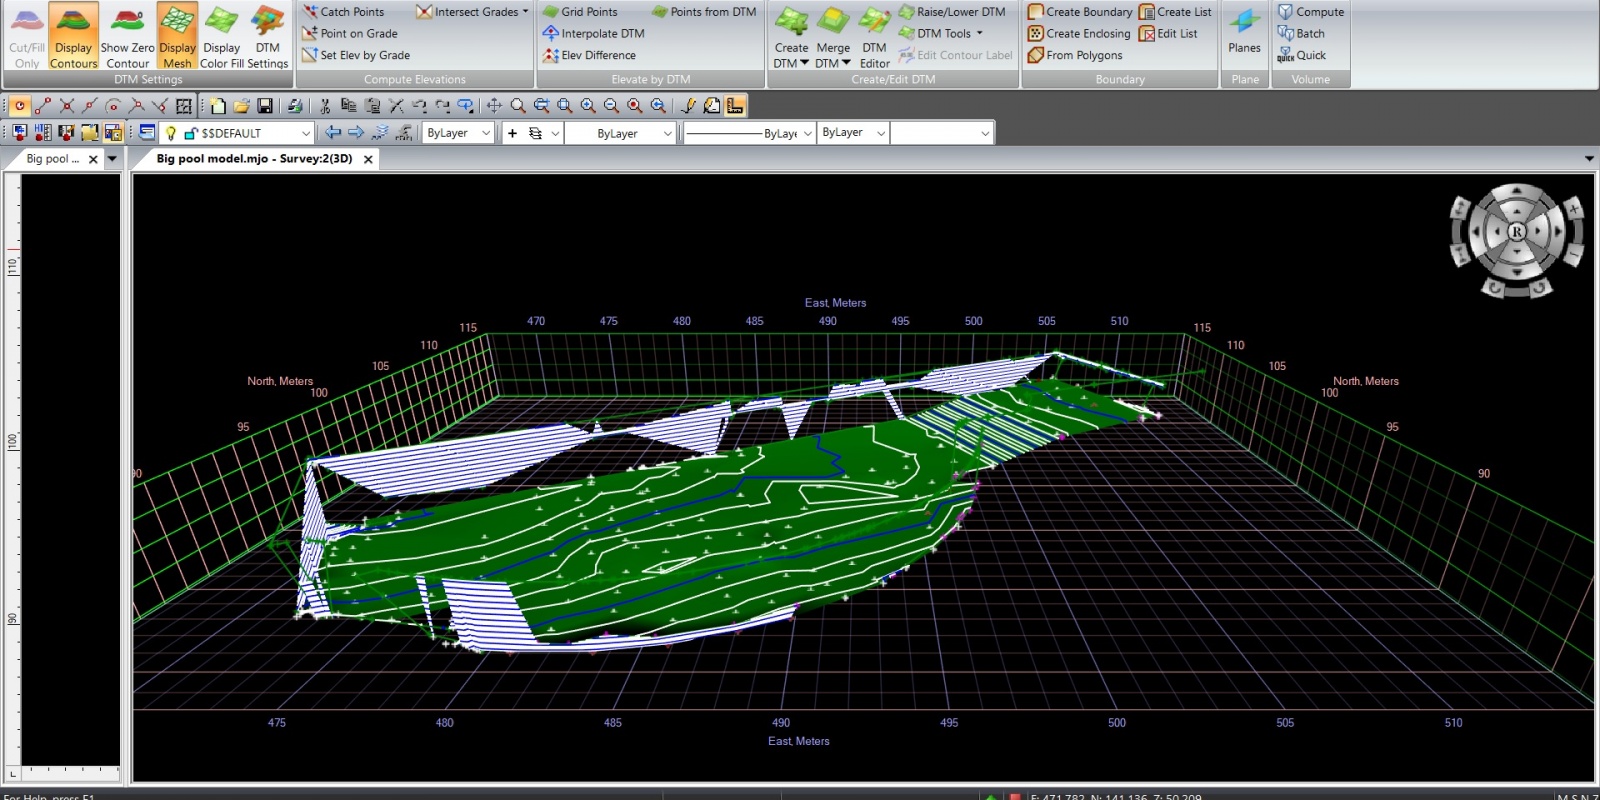Click the Create Boundary tool
The image size is (1600, 800).
pyautogui.click(x=1080, y=12)
